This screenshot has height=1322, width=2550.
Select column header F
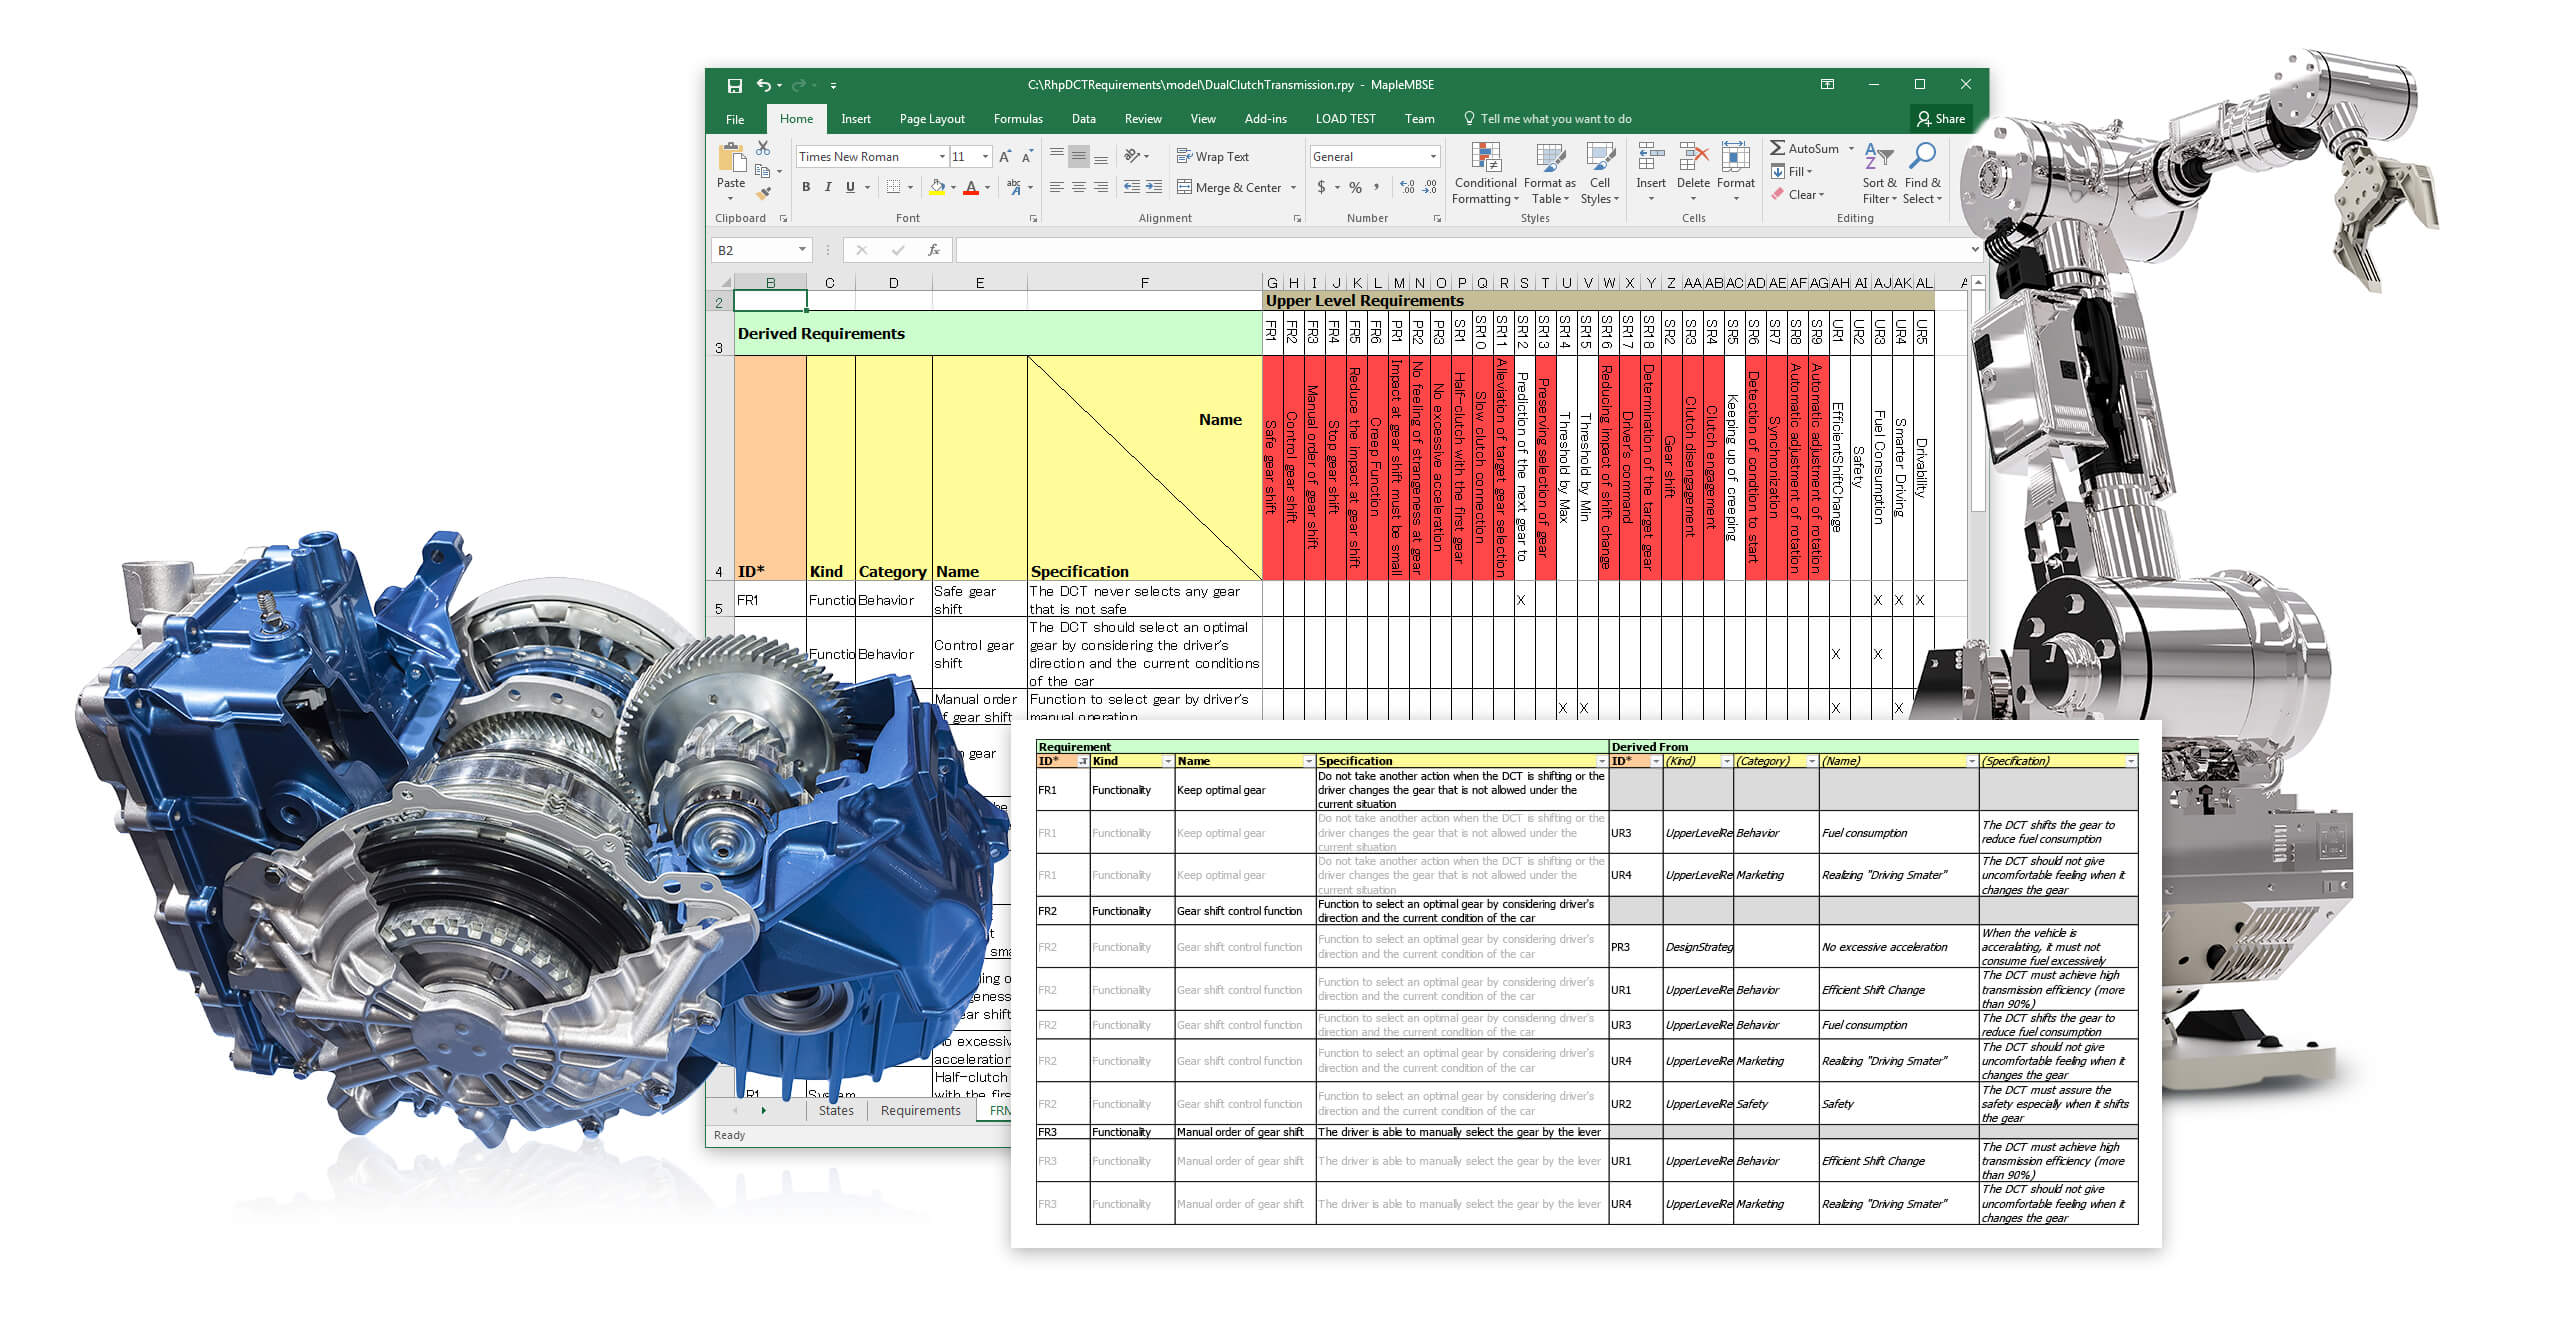pyautogui.click(x=1144, y=283)
